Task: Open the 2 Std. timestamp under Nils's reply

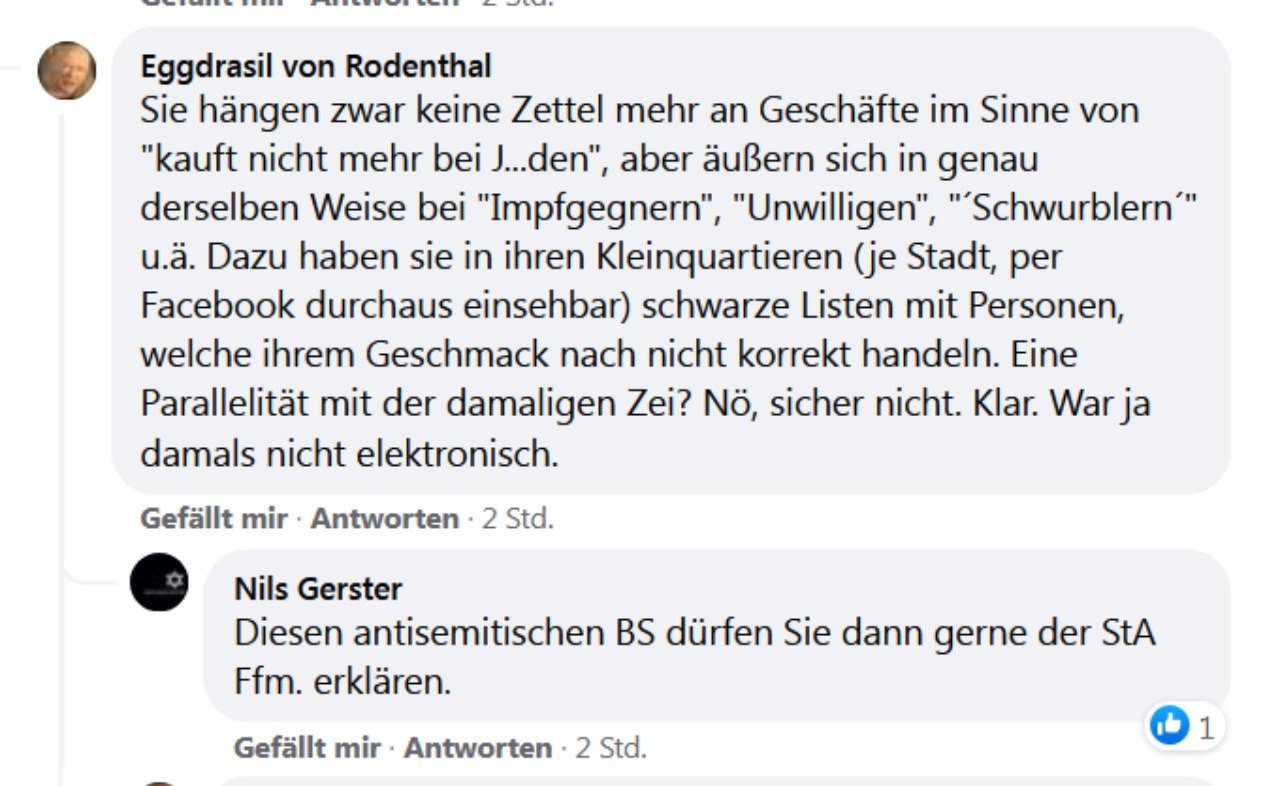Action: tap(611, 748)
